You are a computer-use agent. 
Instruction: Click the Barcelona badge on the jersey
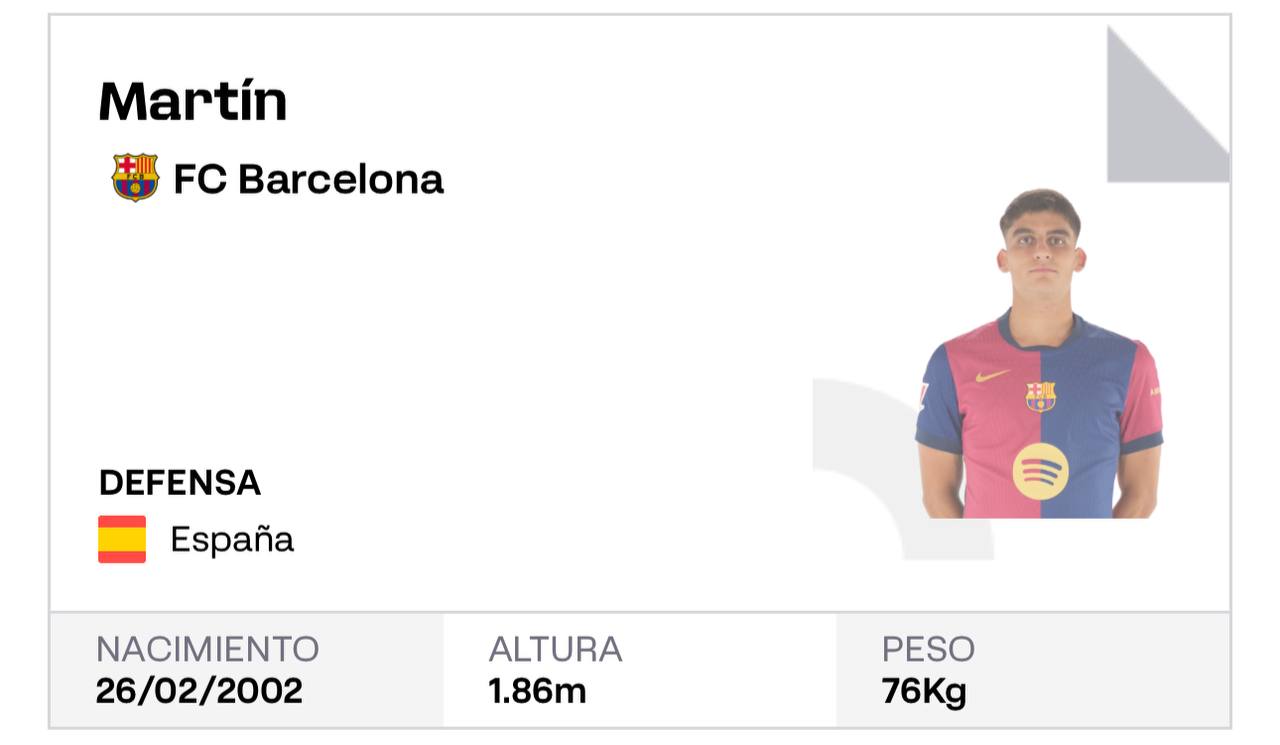[x=1041, y=396]
